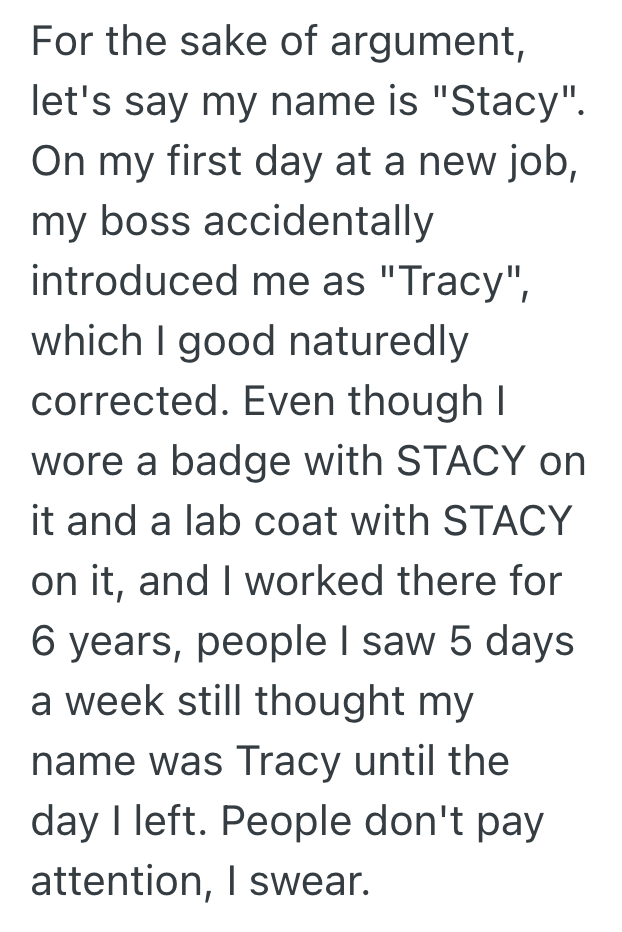Click the word "thought"
Viewport: 622px width, 932px height.
[331, 701]
